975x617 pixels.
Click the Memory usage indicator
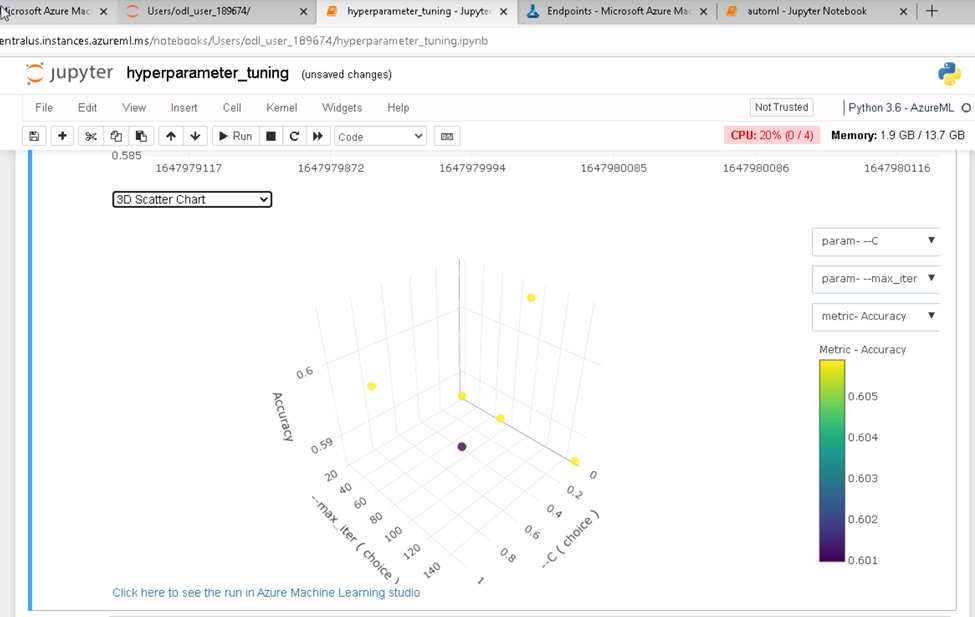(898, 135)
